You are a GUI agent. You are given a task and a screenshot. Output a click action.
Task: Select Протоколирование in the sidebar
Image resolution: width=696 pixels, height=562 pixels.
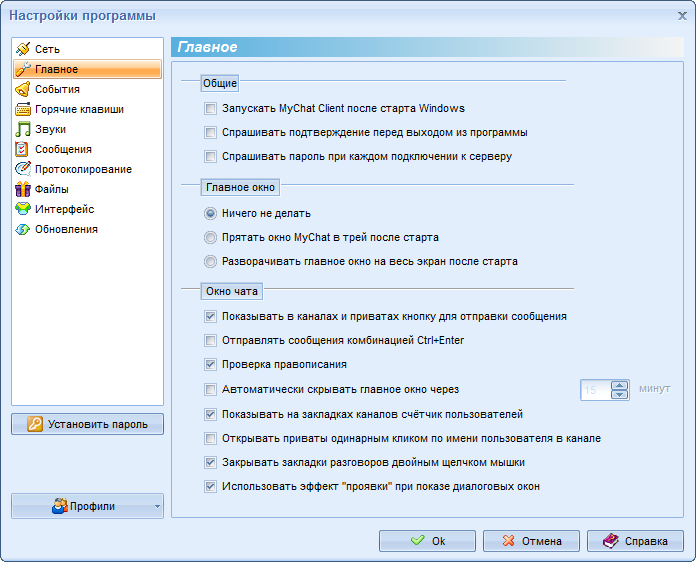point(87,169)
